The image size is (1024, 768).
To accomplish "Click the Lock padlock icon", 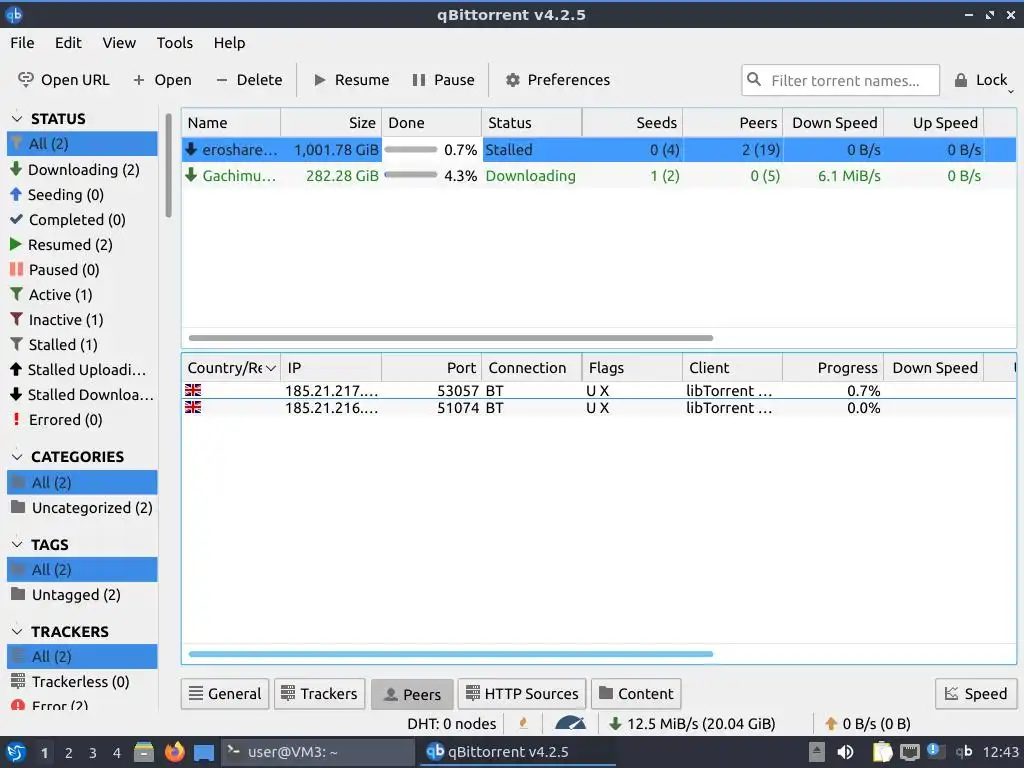I will 961,80.
